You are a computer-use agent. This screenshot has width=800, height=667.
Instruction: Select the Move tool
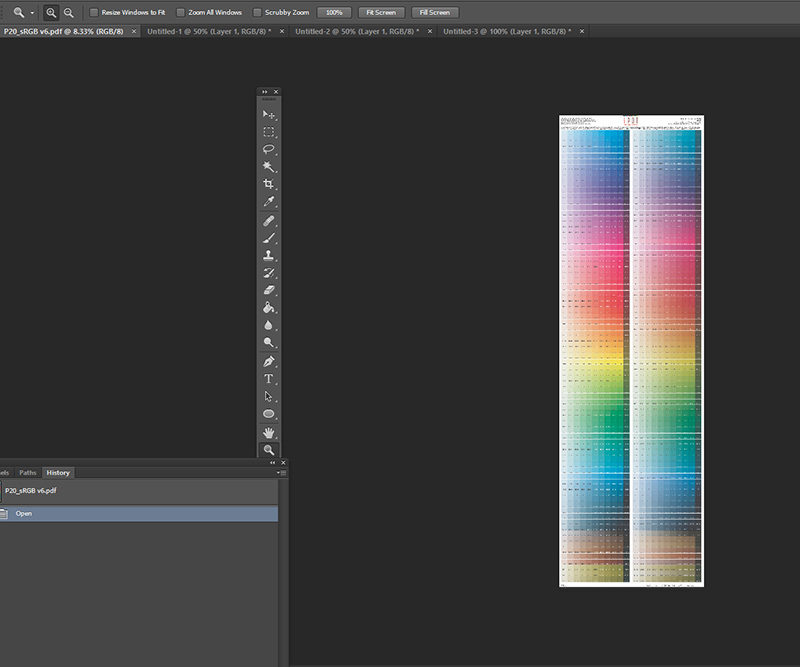(269, 115)
